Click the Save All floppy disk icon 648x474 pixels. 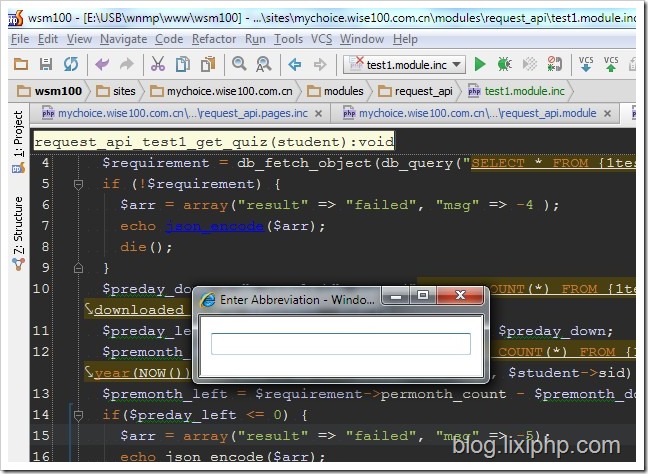pyautogui.click(x=46, y=64)
